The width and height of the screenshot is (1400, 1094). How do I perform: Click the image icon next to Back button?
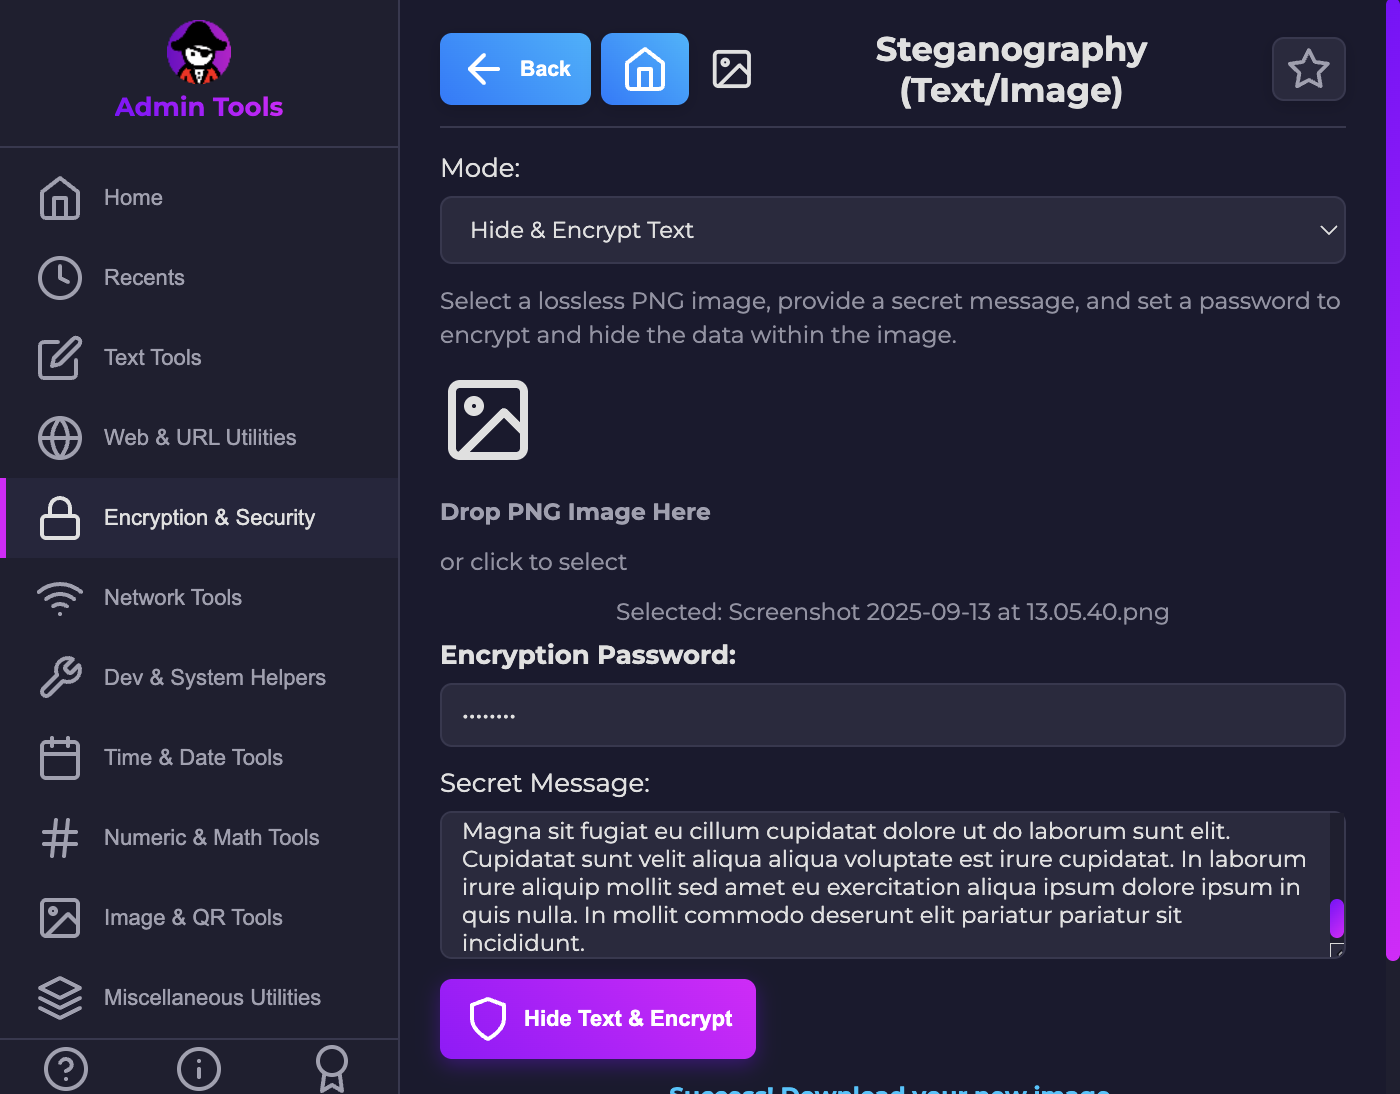(731, 69)
